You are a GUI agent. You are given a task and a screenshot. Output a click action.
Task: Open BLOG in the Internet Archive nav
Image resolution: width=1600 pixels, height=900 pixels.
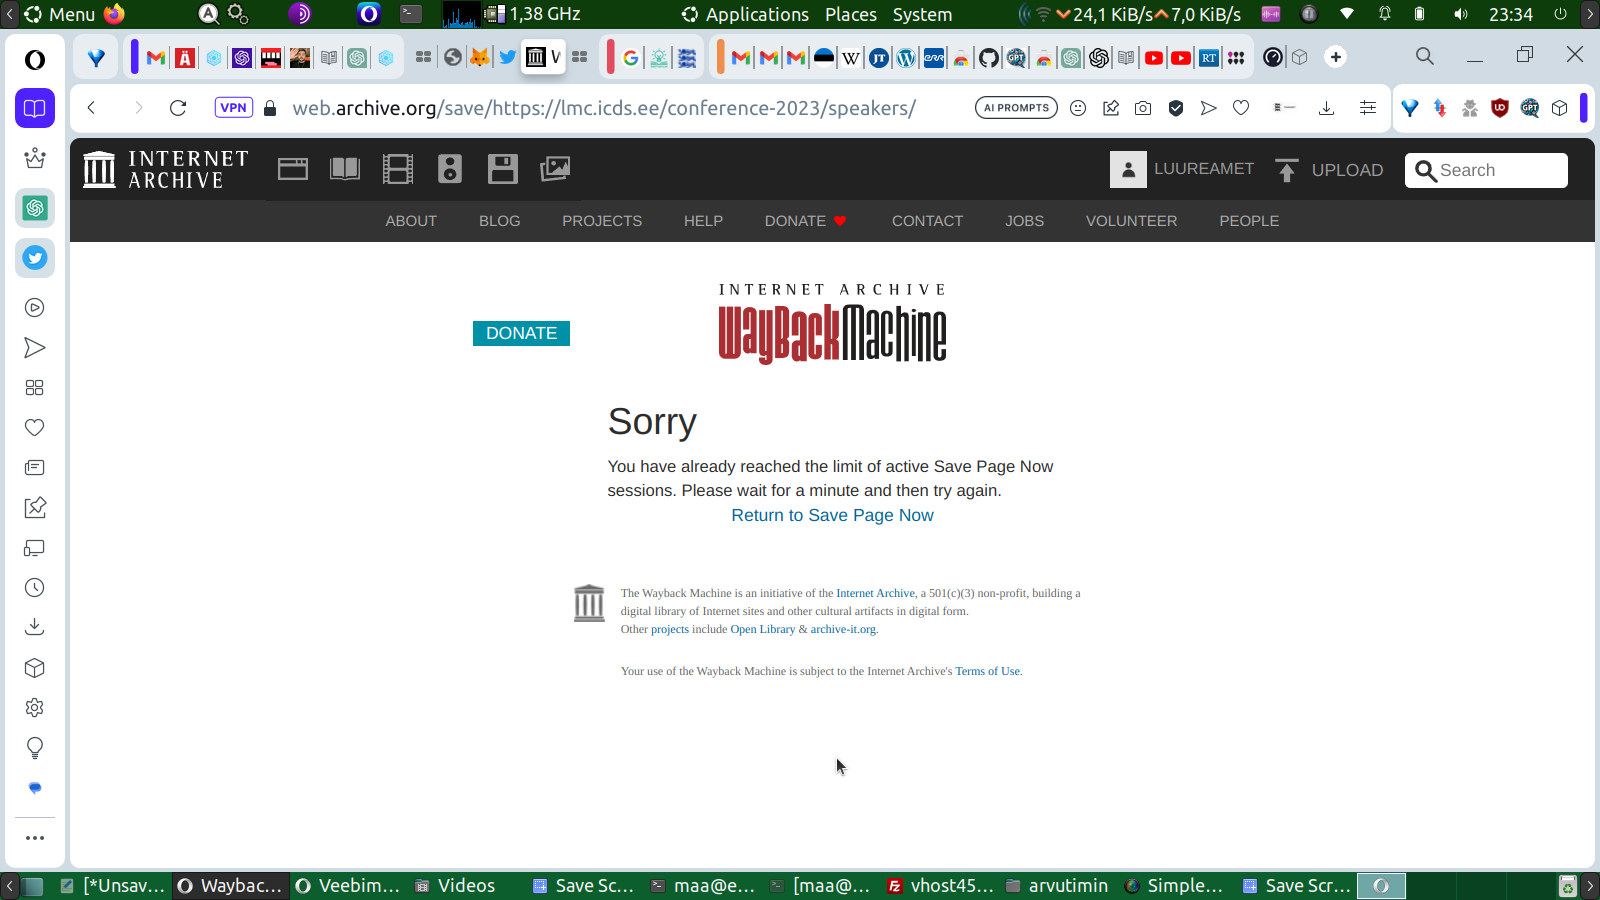pos(500,221)
